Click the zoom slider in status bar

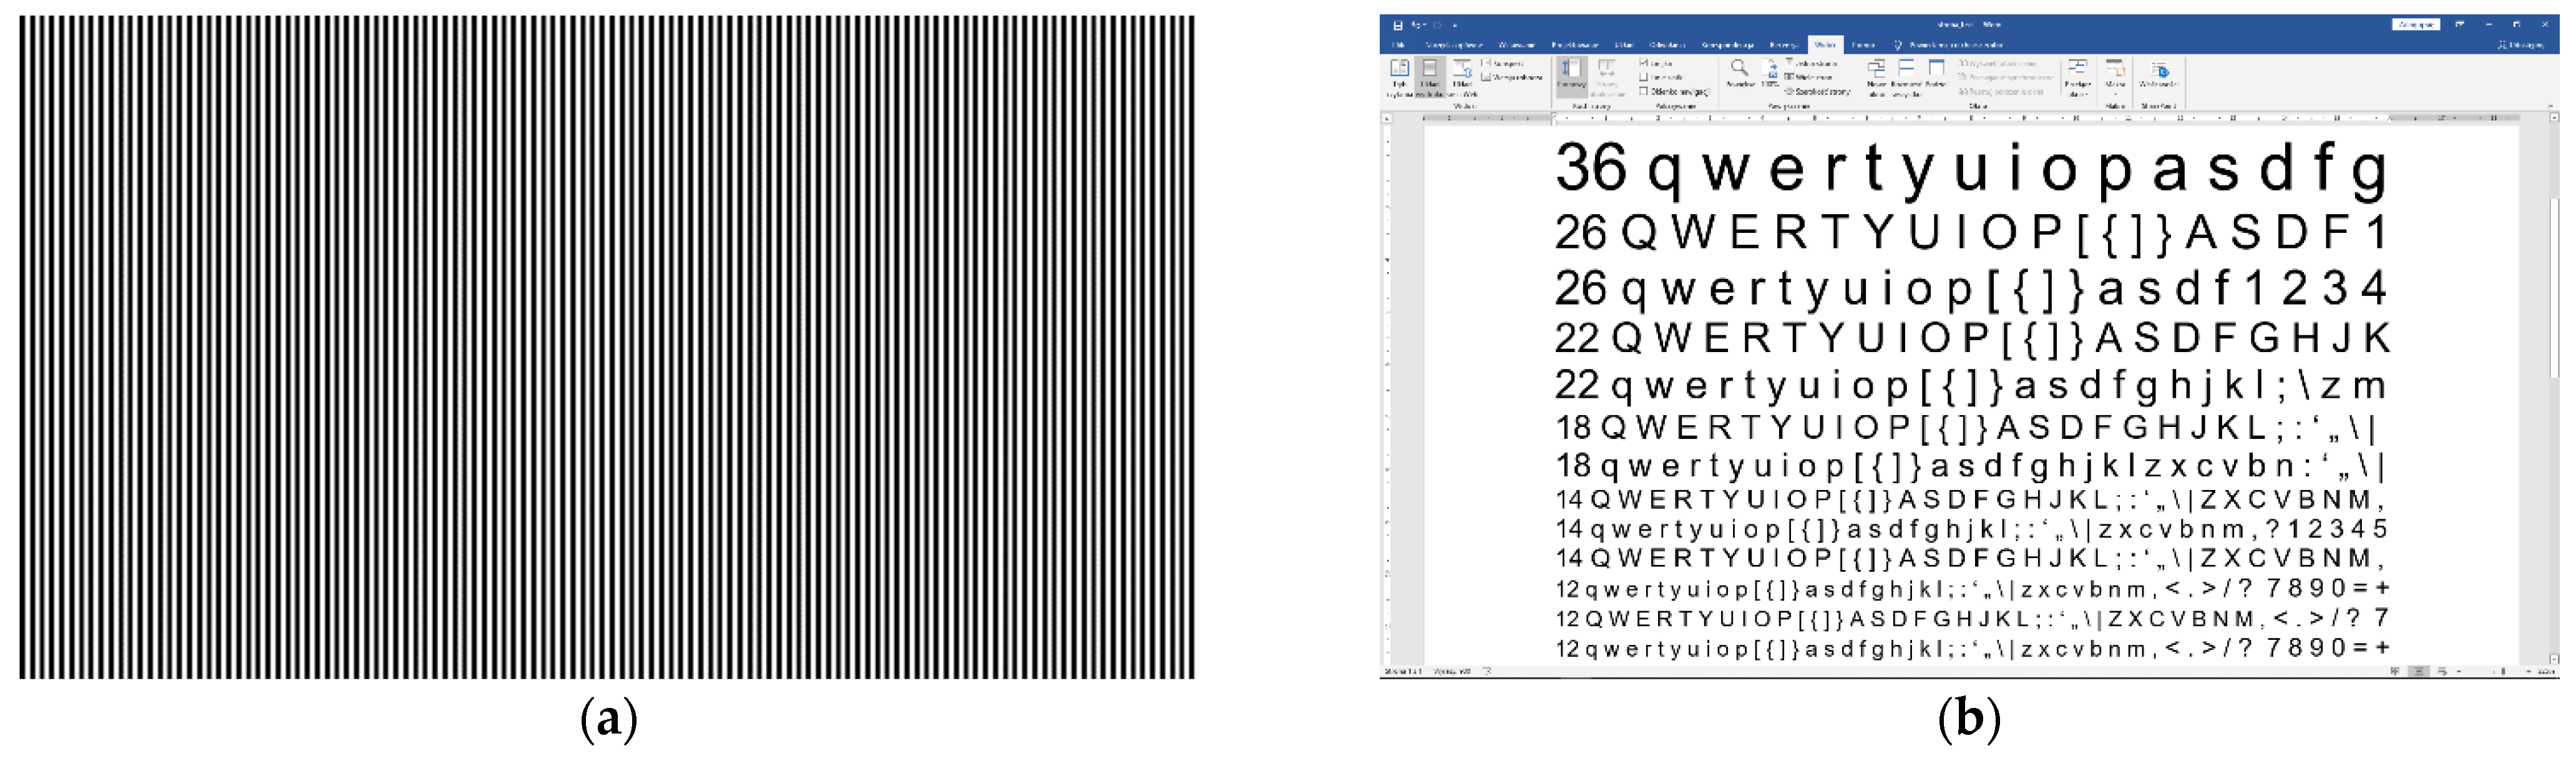[2503, 672]
